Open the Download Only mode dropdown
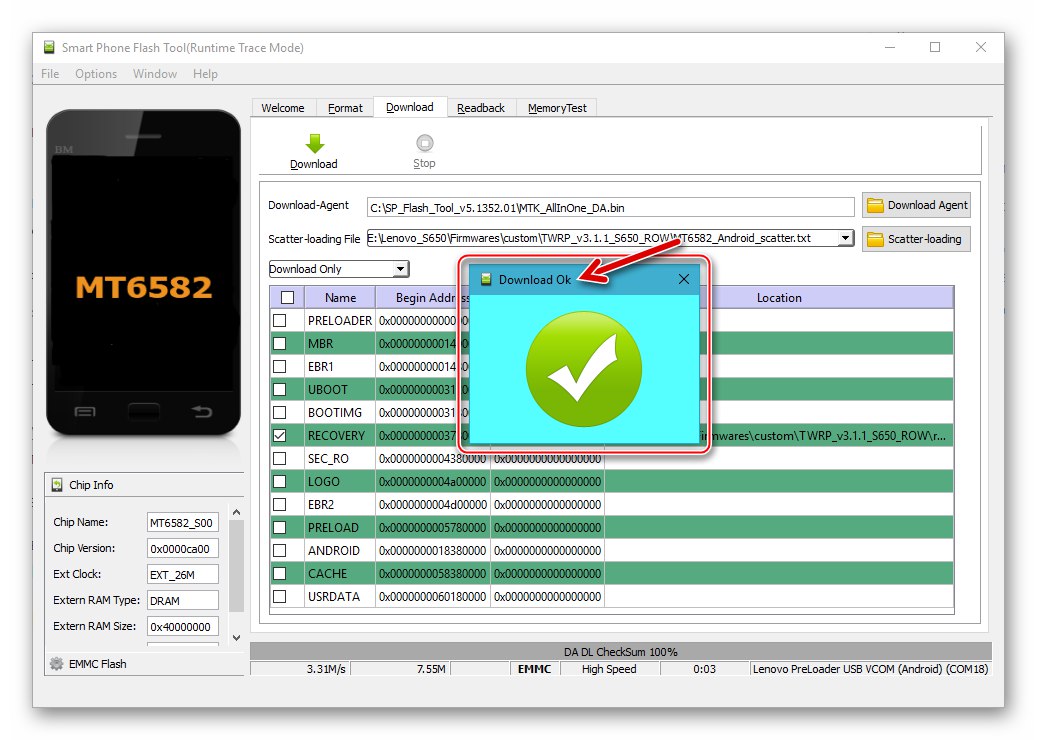 click(402, 268)
